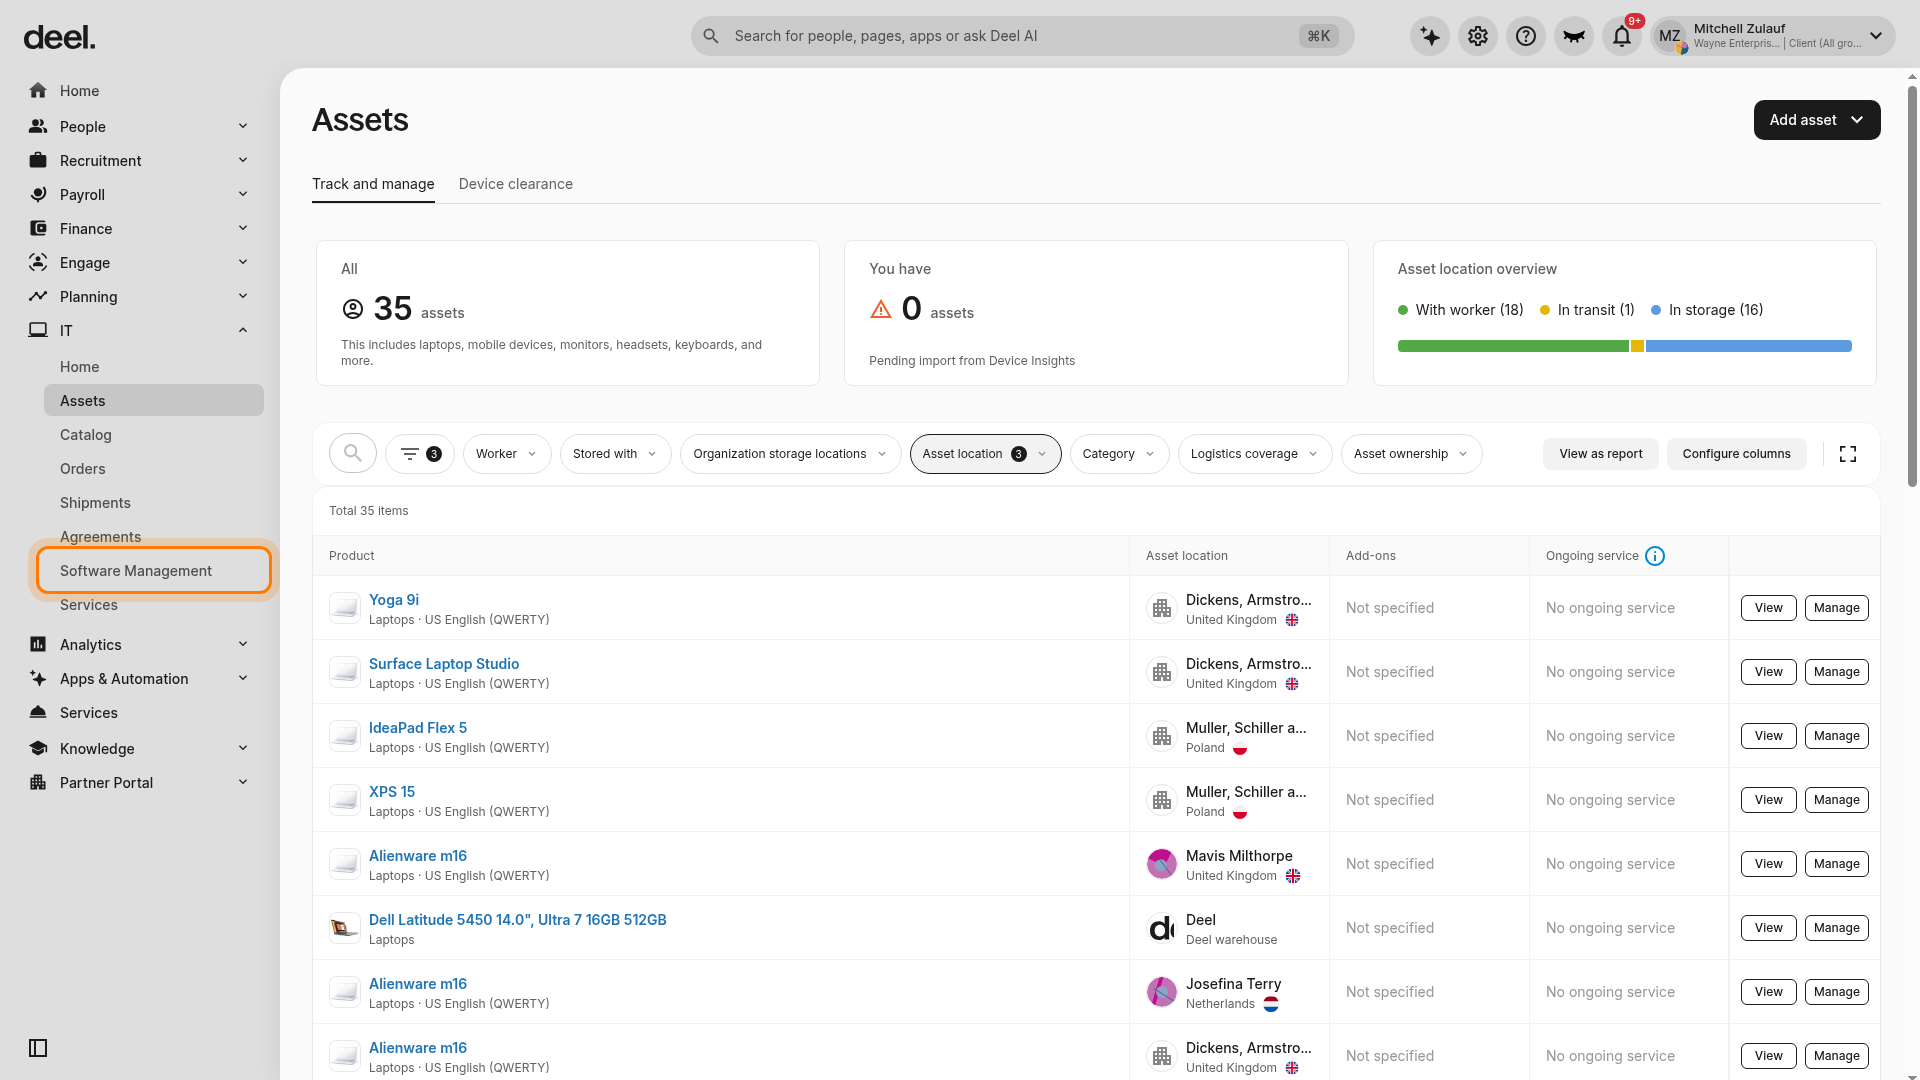Click the Deel logo

pos(59,38)
